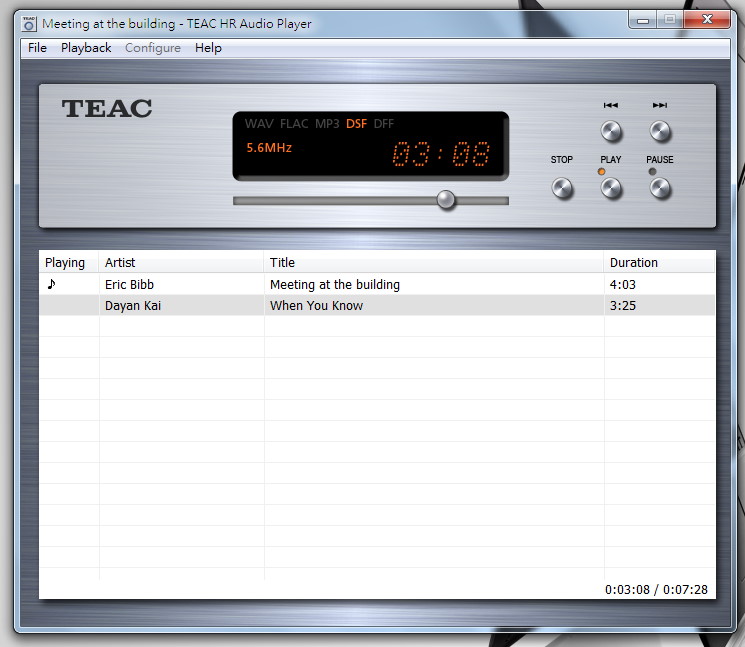The image size is (745, 647).
Task: Click the next track knob
Action: [660, 131]
